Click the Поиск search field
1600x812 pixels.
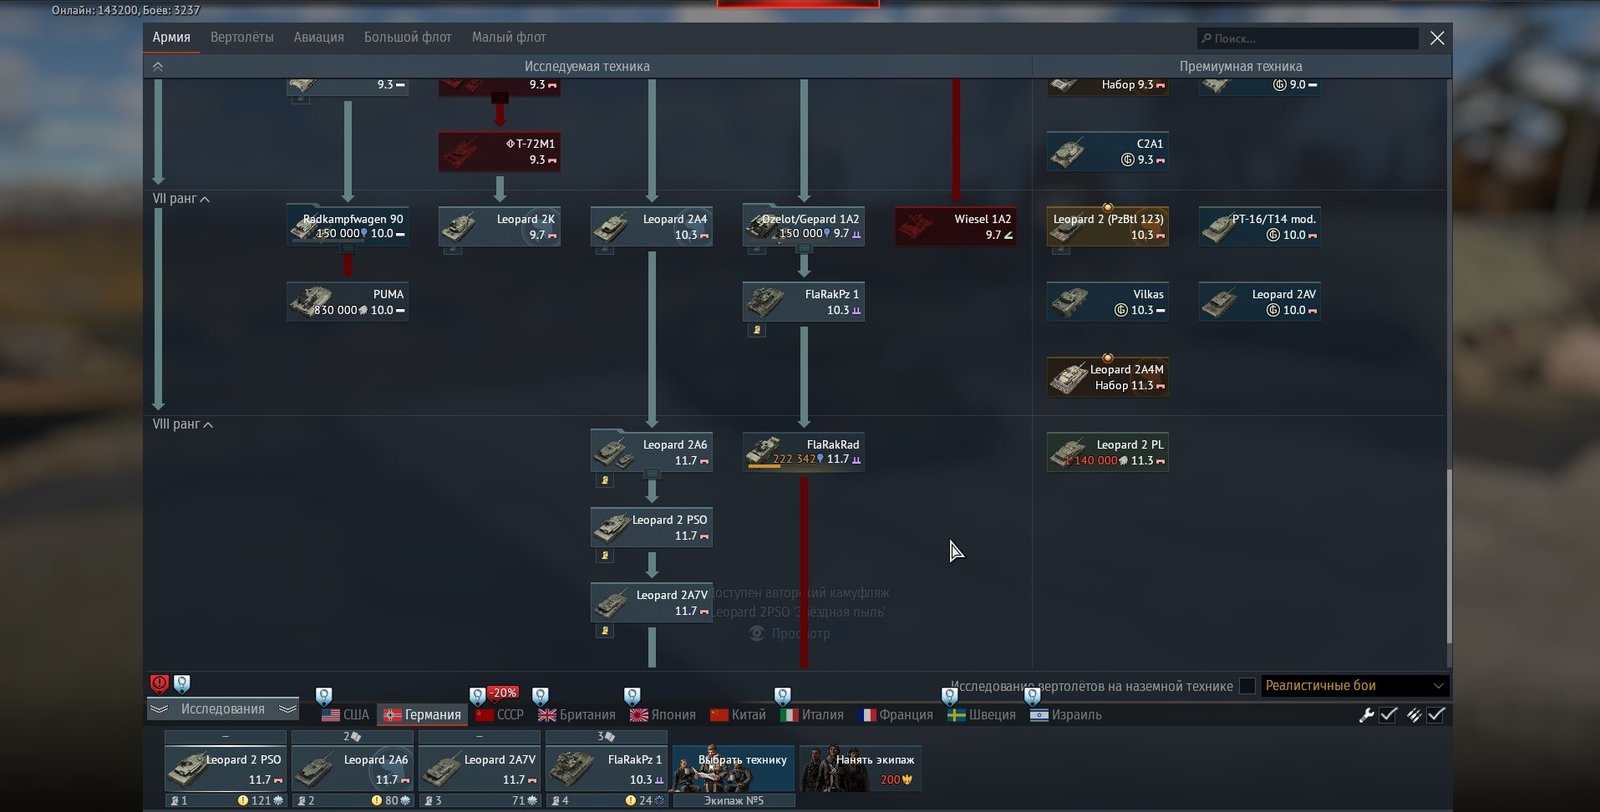pos(1307,39)
